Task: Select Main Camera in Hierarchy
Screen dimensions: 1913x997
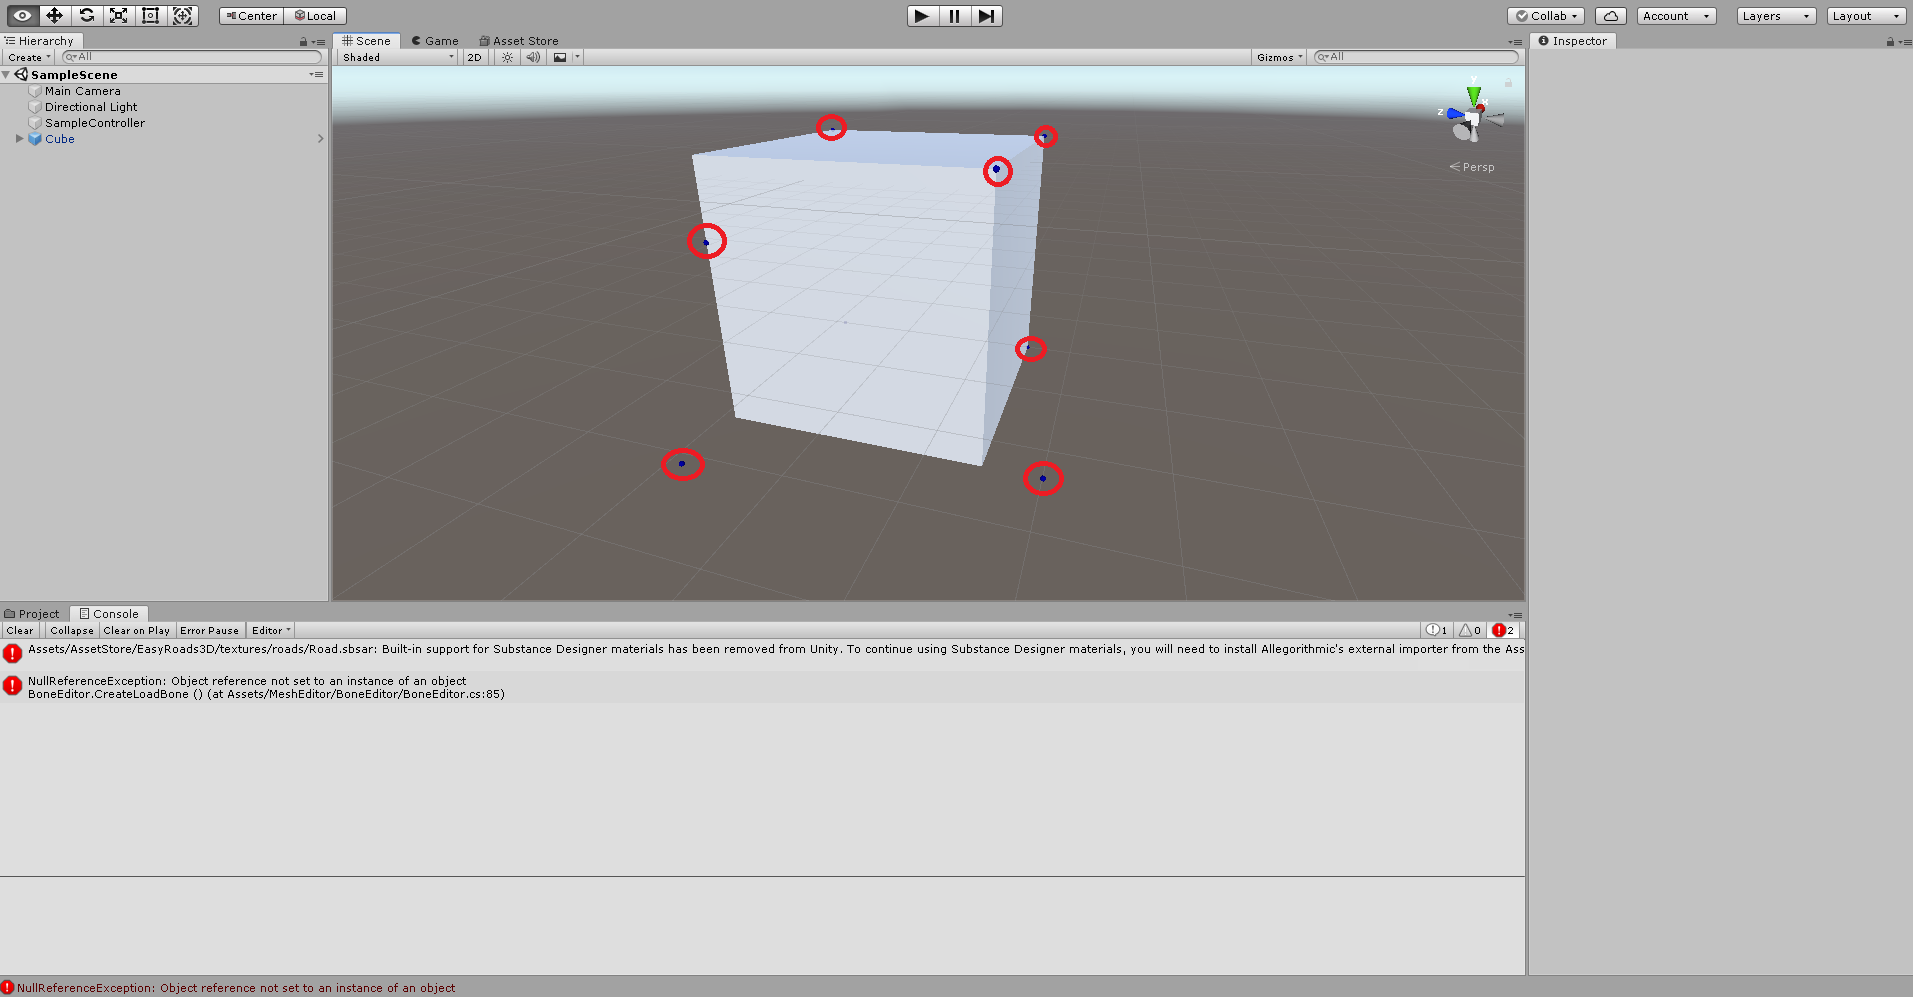Action: 82,91
